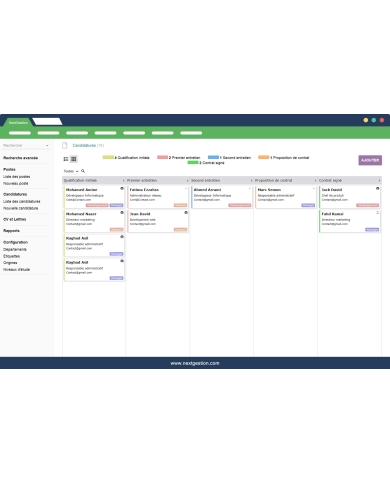Click pink Premier entretien legend swatch
The image size is (390, 484).
(162, 157)
